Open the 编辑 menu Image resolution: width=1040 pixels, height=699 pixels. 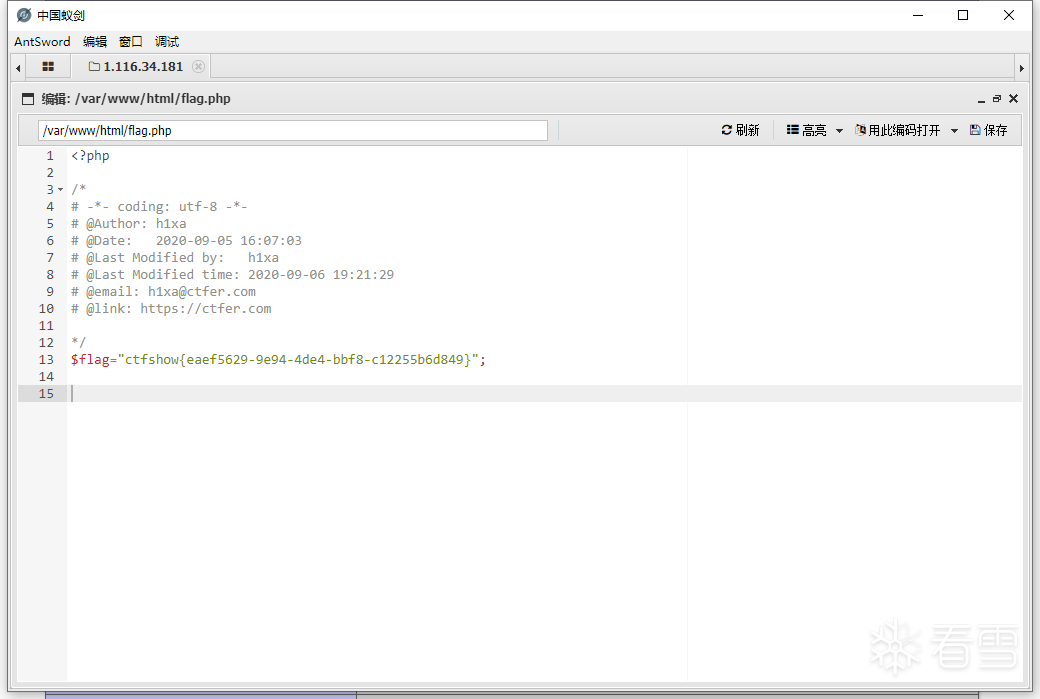(x=95, y=42)
